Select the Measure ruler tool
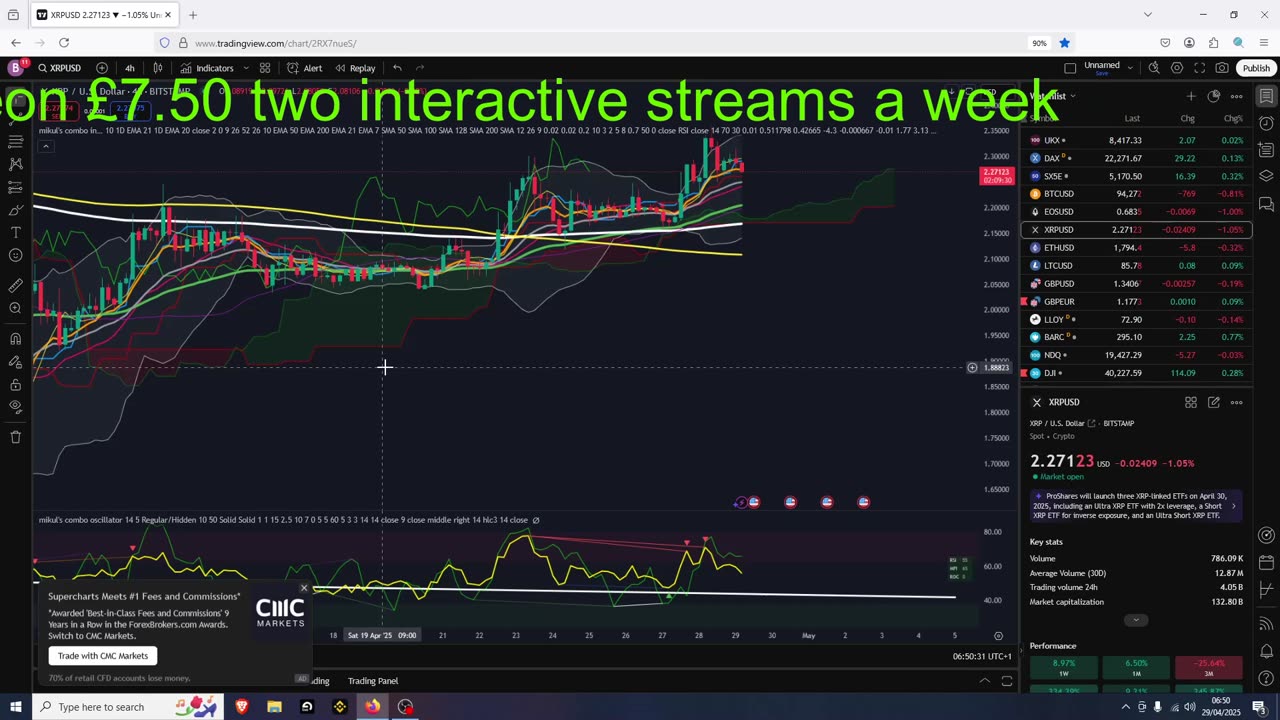 [x=15, y=286]
